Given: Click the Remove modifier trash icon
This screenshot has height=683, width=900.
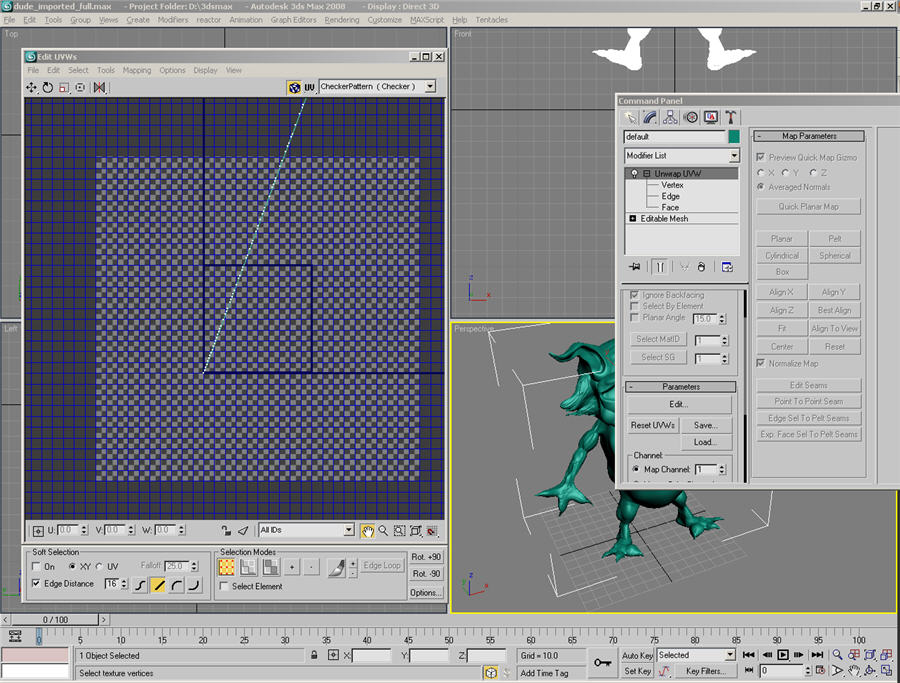Looking at the screenshot, I should [x=701, y=267].
